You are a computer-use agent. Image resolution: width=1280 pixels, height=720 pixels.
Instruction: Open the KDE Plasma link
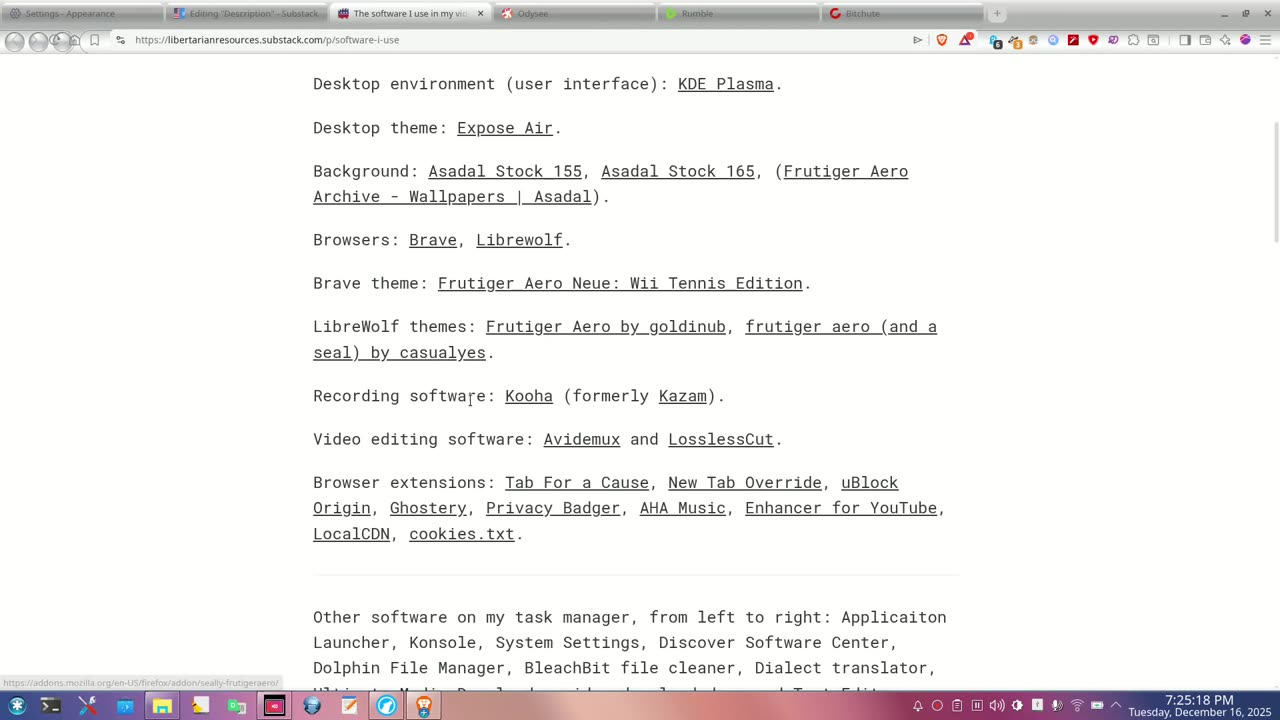tap(725, 84)
